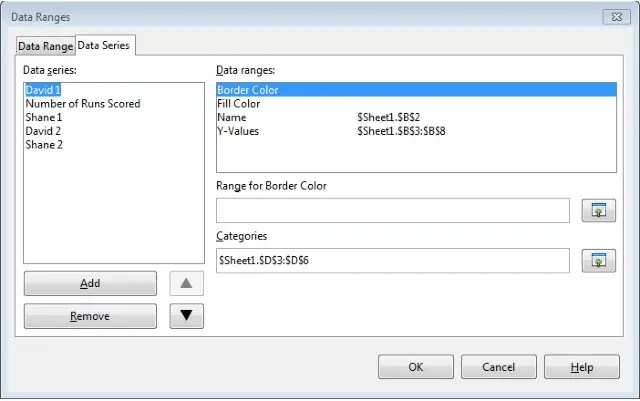Click the $Sheet1.$B$2 range value
640x401 pixels.
[x=389, y=118]
